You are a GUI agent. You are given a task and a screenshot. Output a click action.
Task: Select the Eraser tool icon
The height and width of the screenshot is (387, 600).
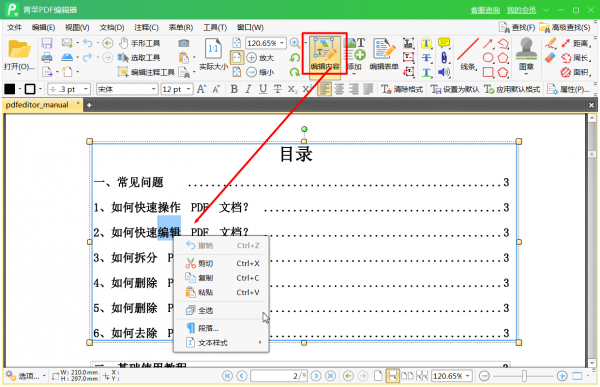click(x=550, y=58)
